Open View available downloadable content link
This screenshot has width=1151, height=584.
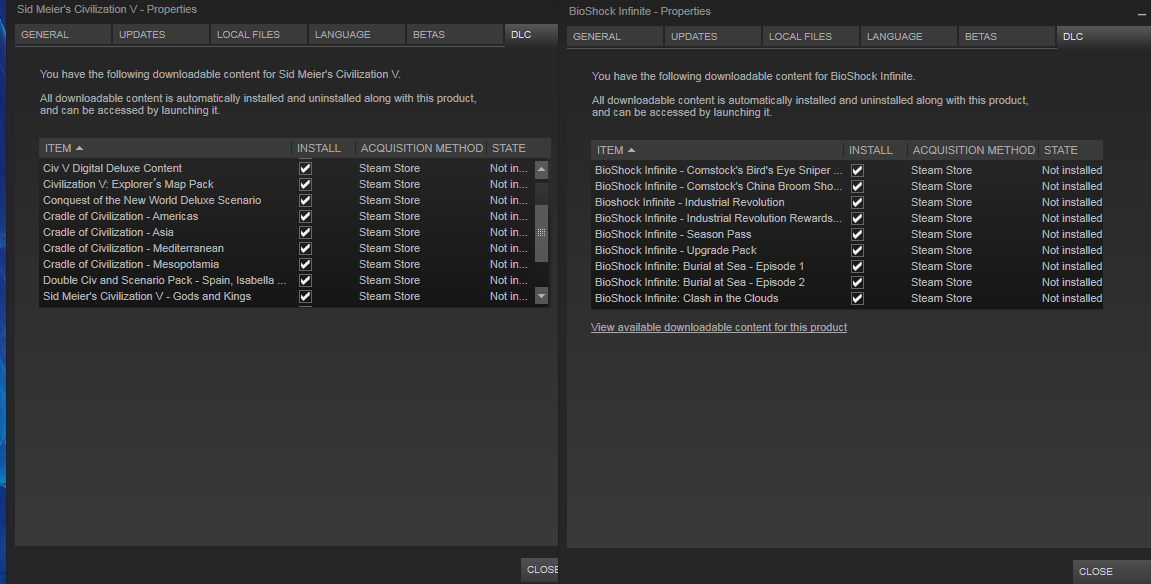719,328
